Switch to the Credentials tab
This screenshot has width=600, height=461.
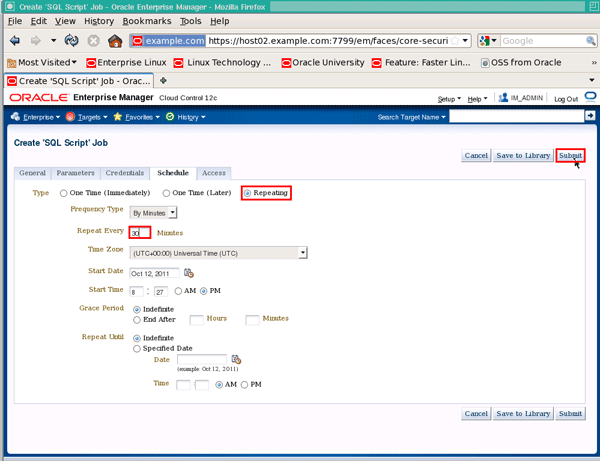[x=125, y=173]
